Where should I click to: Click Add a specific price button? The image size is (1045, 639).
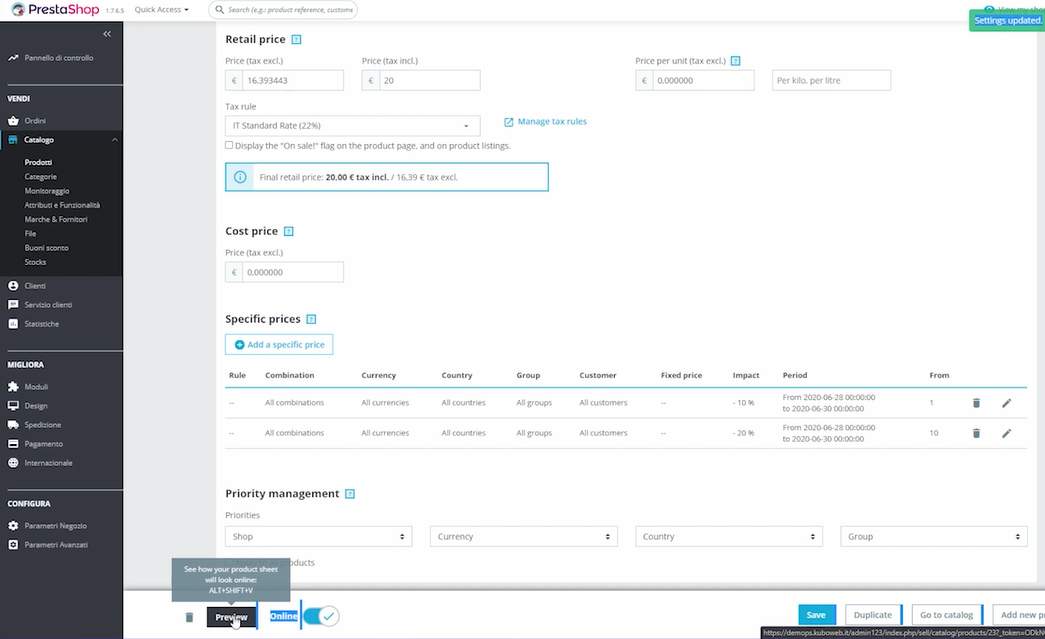point(279,345)
